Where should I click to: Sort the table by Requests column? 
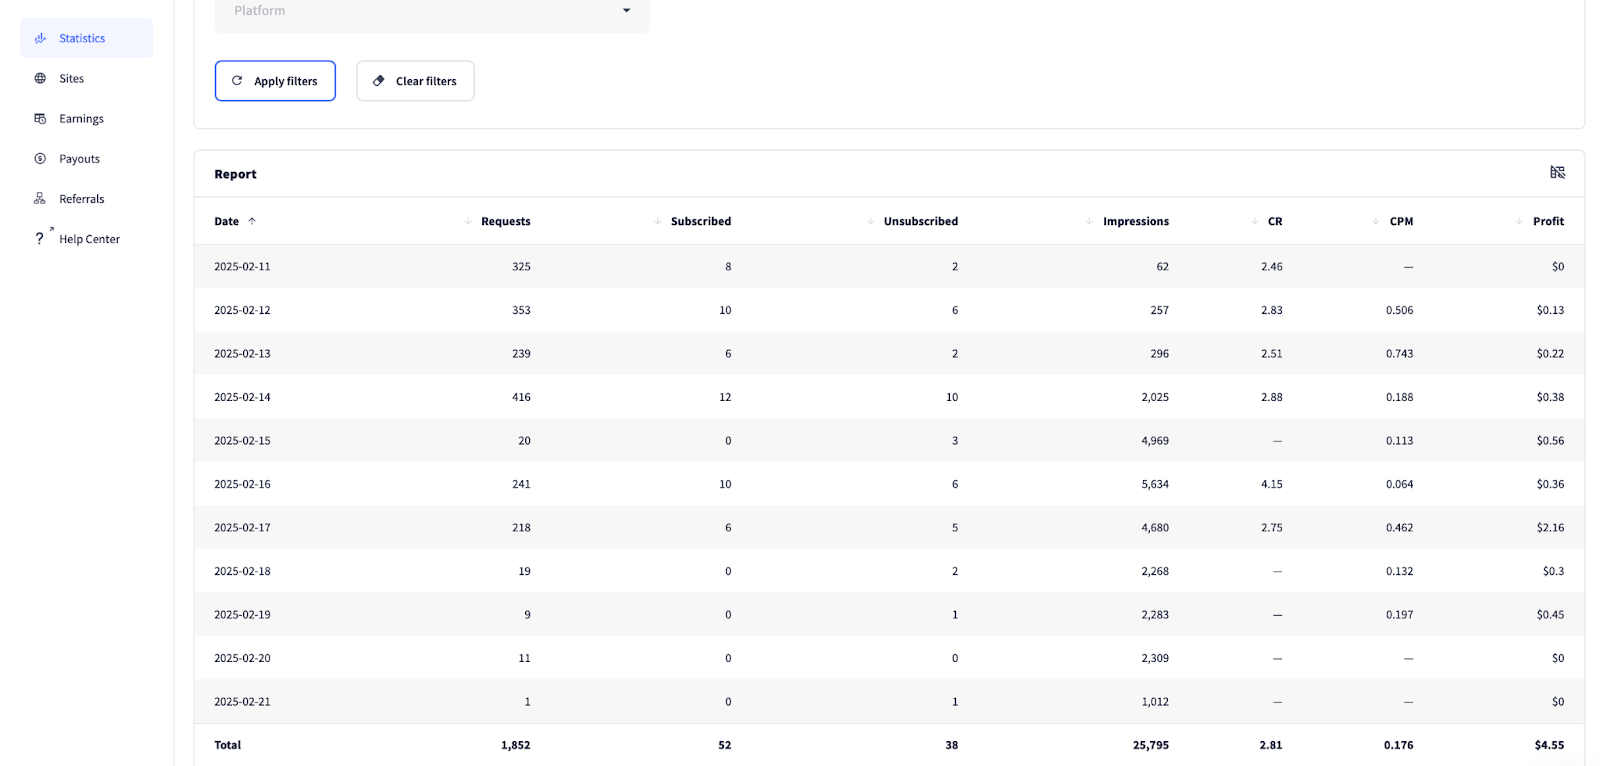(x=505, y=221)
